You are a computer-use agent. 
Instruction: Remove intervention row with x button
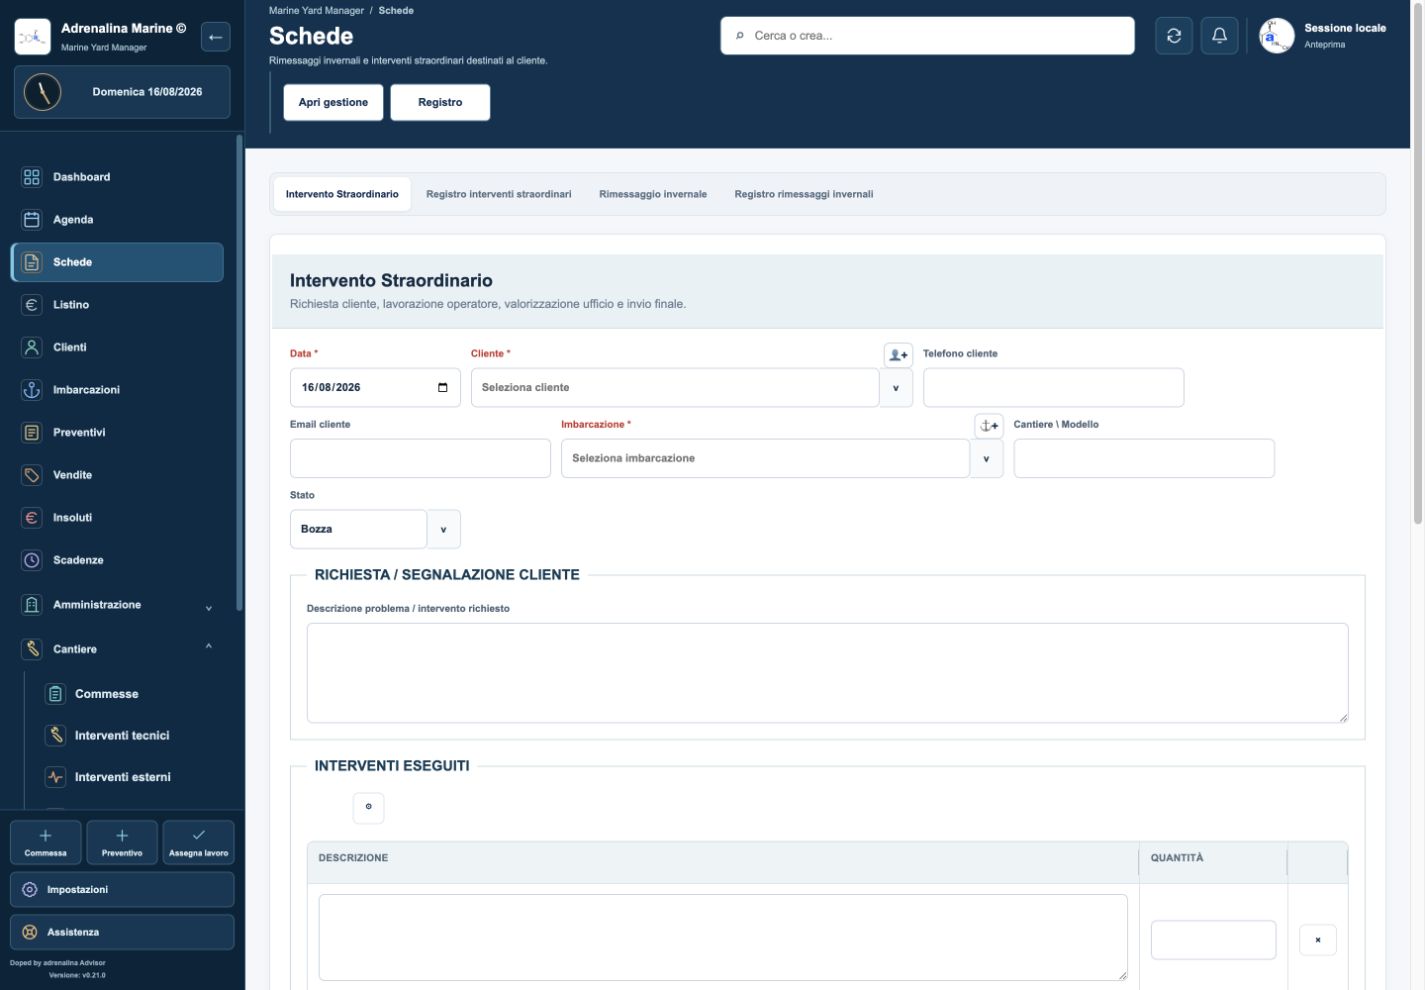pyautogui.click(x=1318, y=940)
